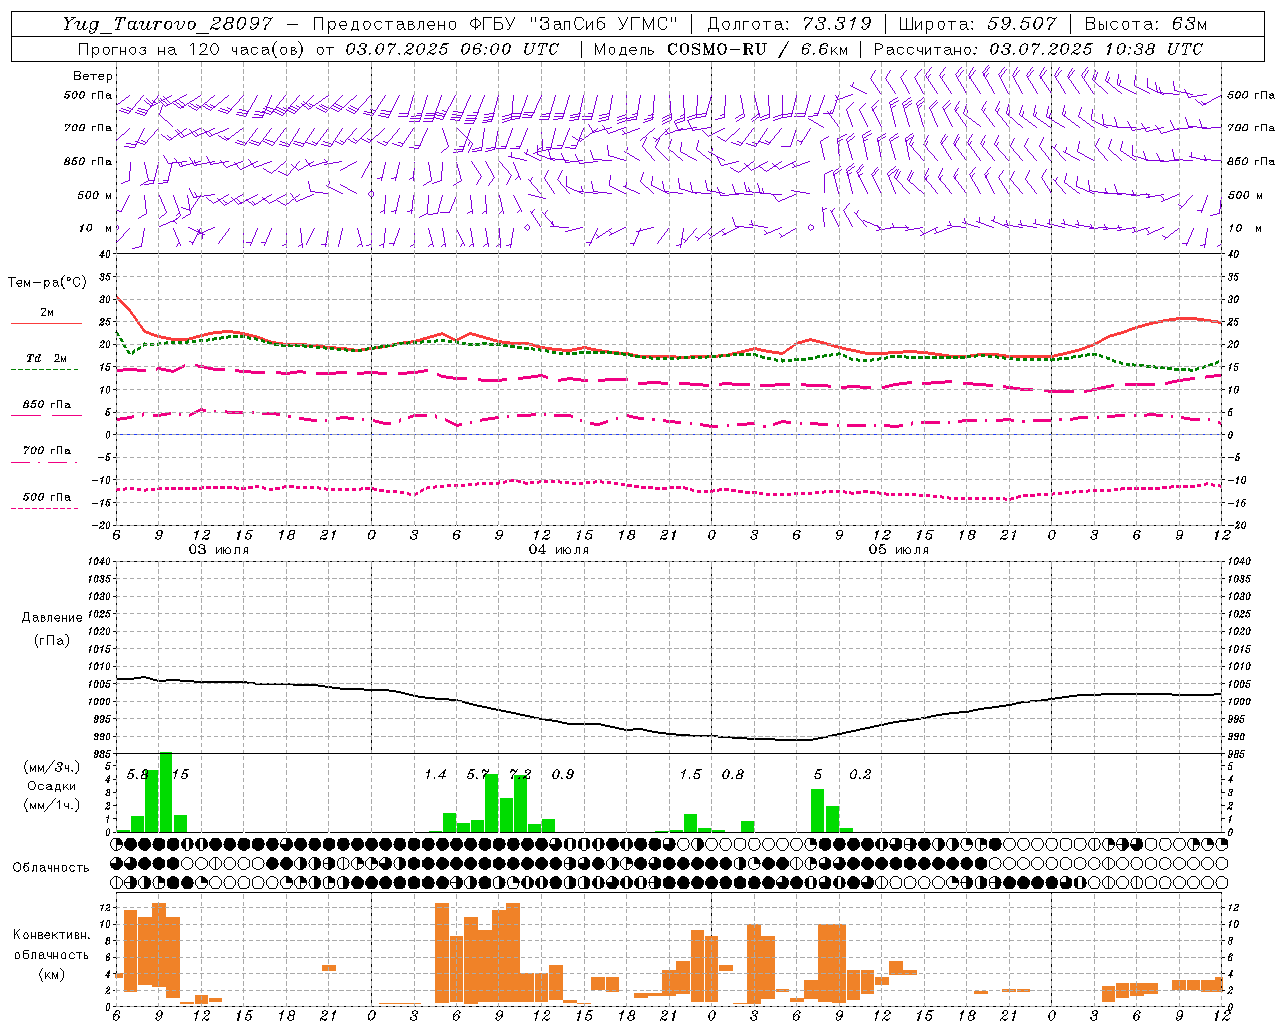Click the Широта: 59.507 header field
This screenshot has height=1024, width=1280.
977,24
